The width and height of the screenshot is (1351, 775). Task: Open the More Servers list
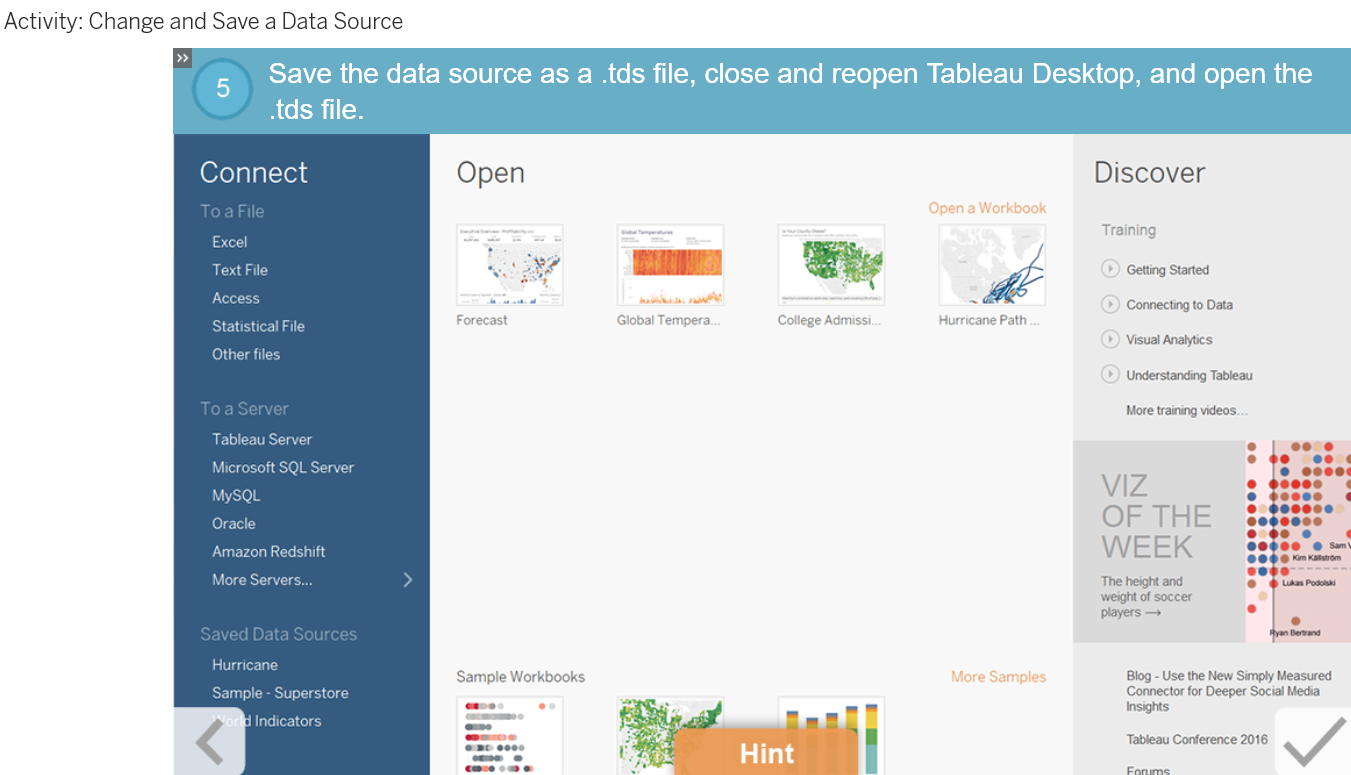coord(262,580)
